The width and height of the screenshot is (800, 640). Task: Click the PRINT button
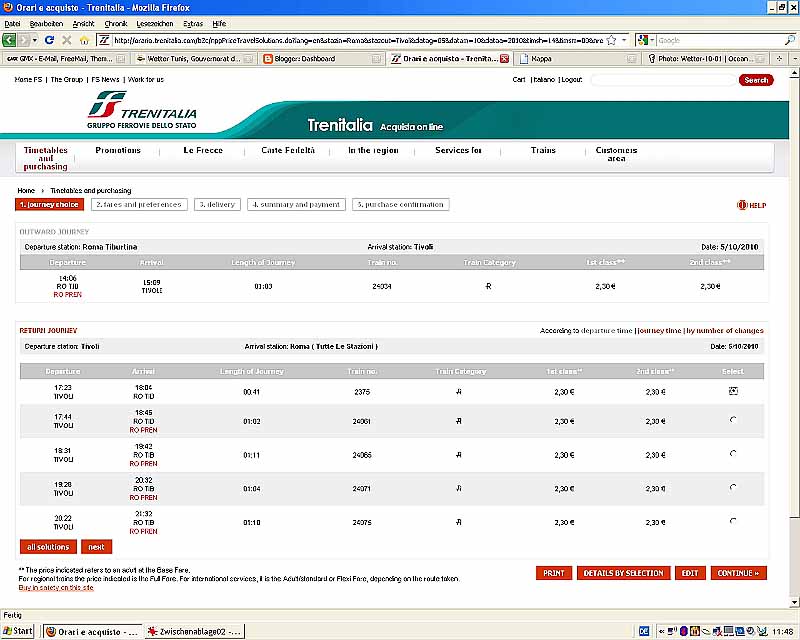point(554,573)
